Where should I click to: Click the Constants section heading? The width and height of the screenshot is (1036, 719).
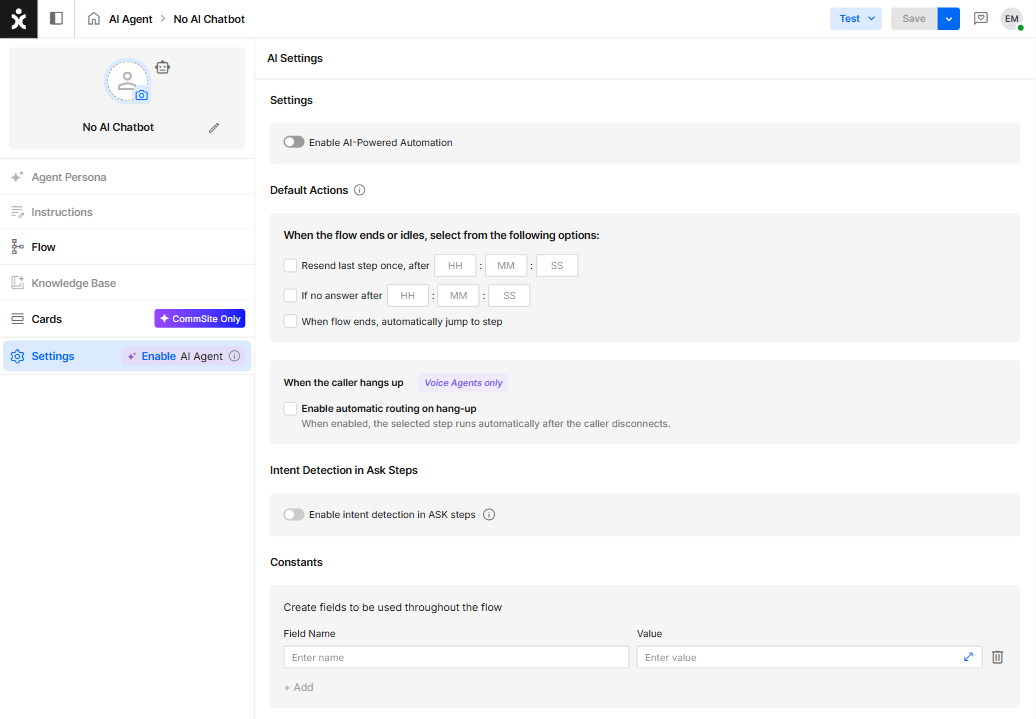pos(296,562)
